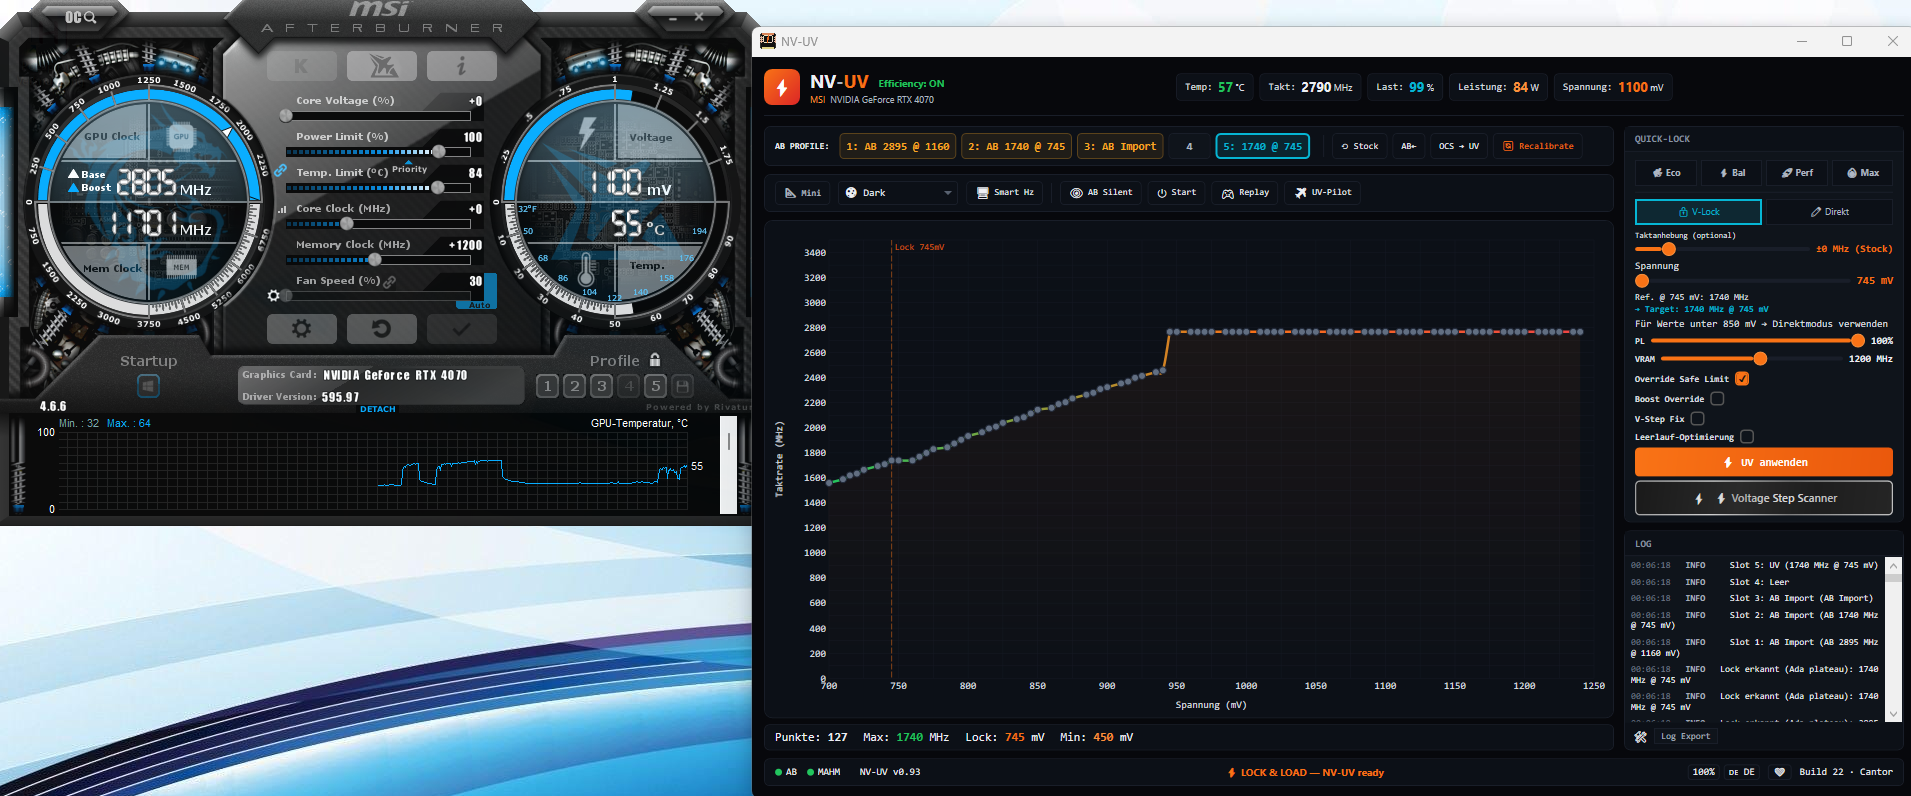Screen dimensions: 1911x796
Task: Click DETACH under the Afterburner panel
Action: click(378, 409)
